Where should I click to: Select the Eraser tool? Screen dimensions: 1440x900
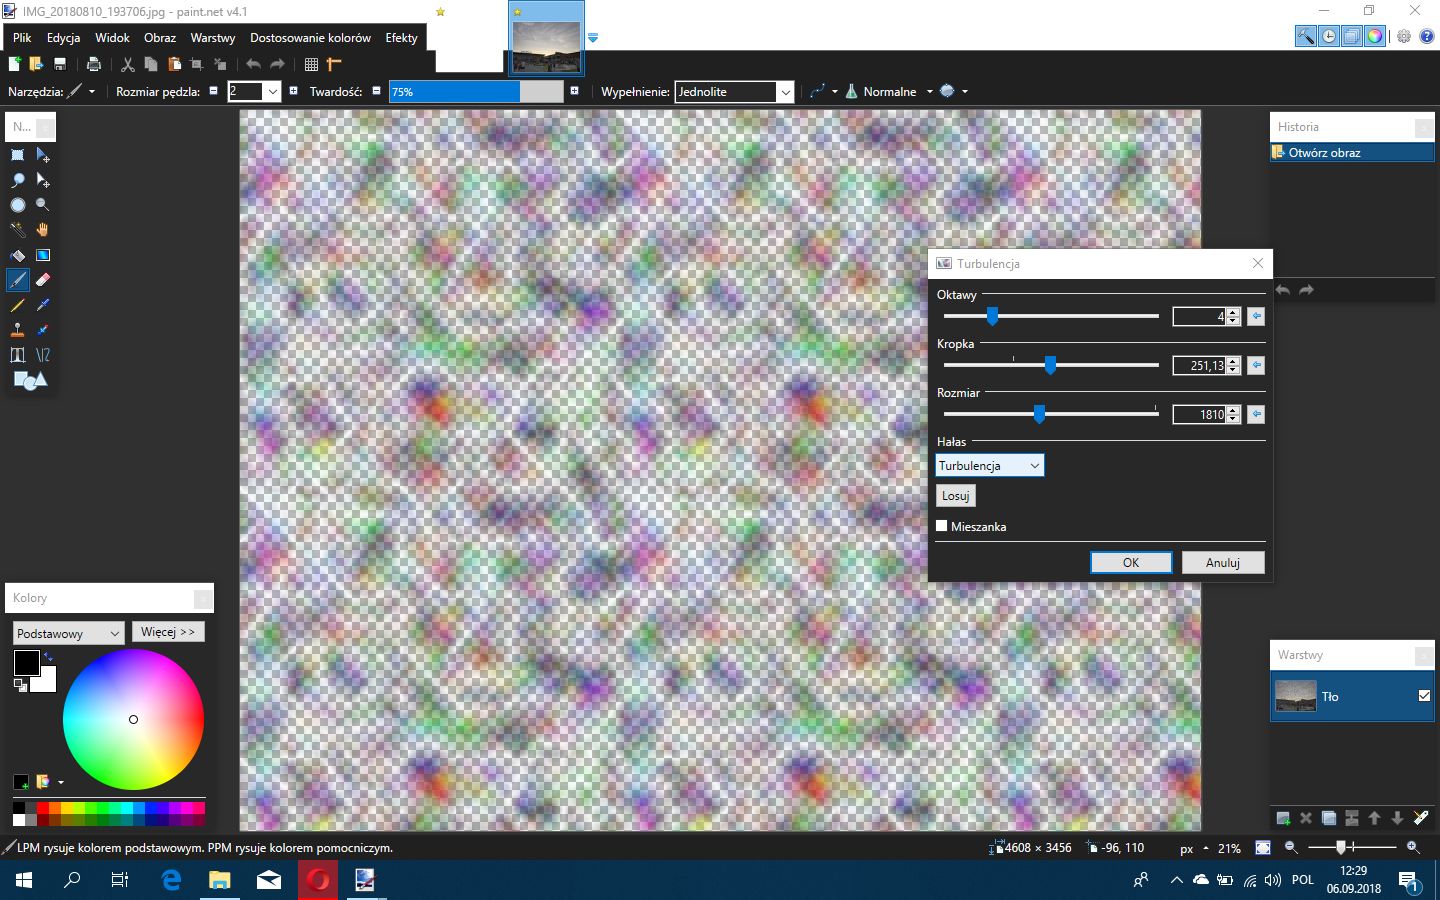(43, 280)
